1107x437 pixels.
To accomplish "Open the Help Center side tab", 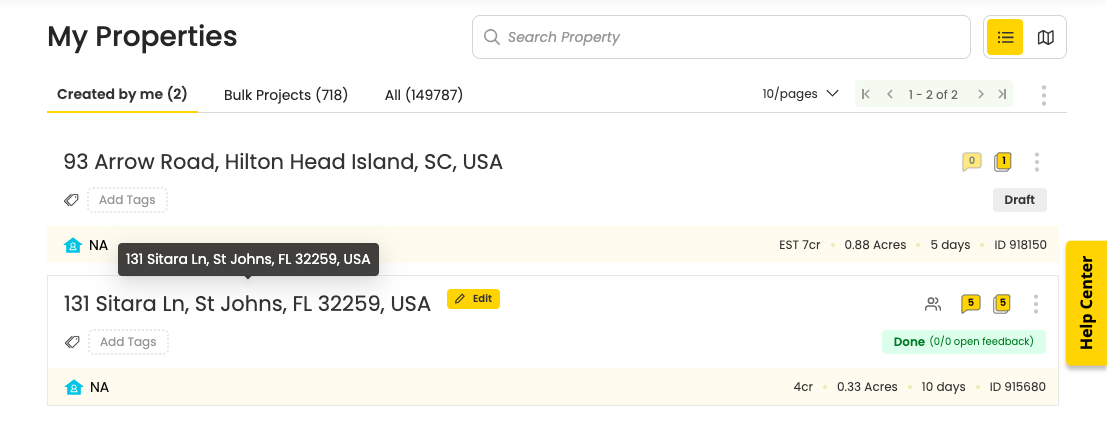I will pyautogui.click(x=1087, y=304).
